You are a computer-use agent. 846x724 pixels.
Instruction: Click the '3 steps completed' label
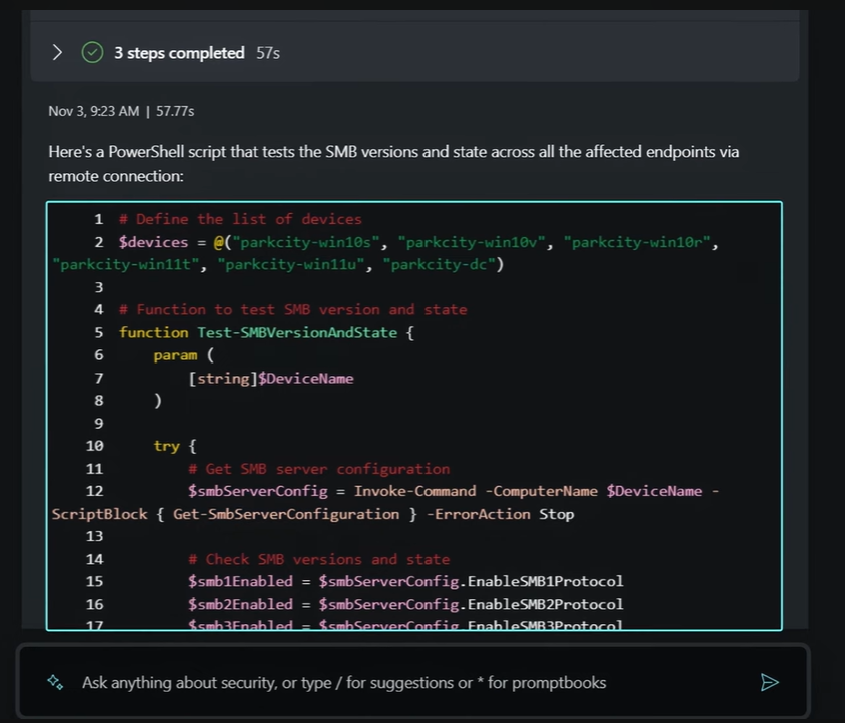click(179, 53)
